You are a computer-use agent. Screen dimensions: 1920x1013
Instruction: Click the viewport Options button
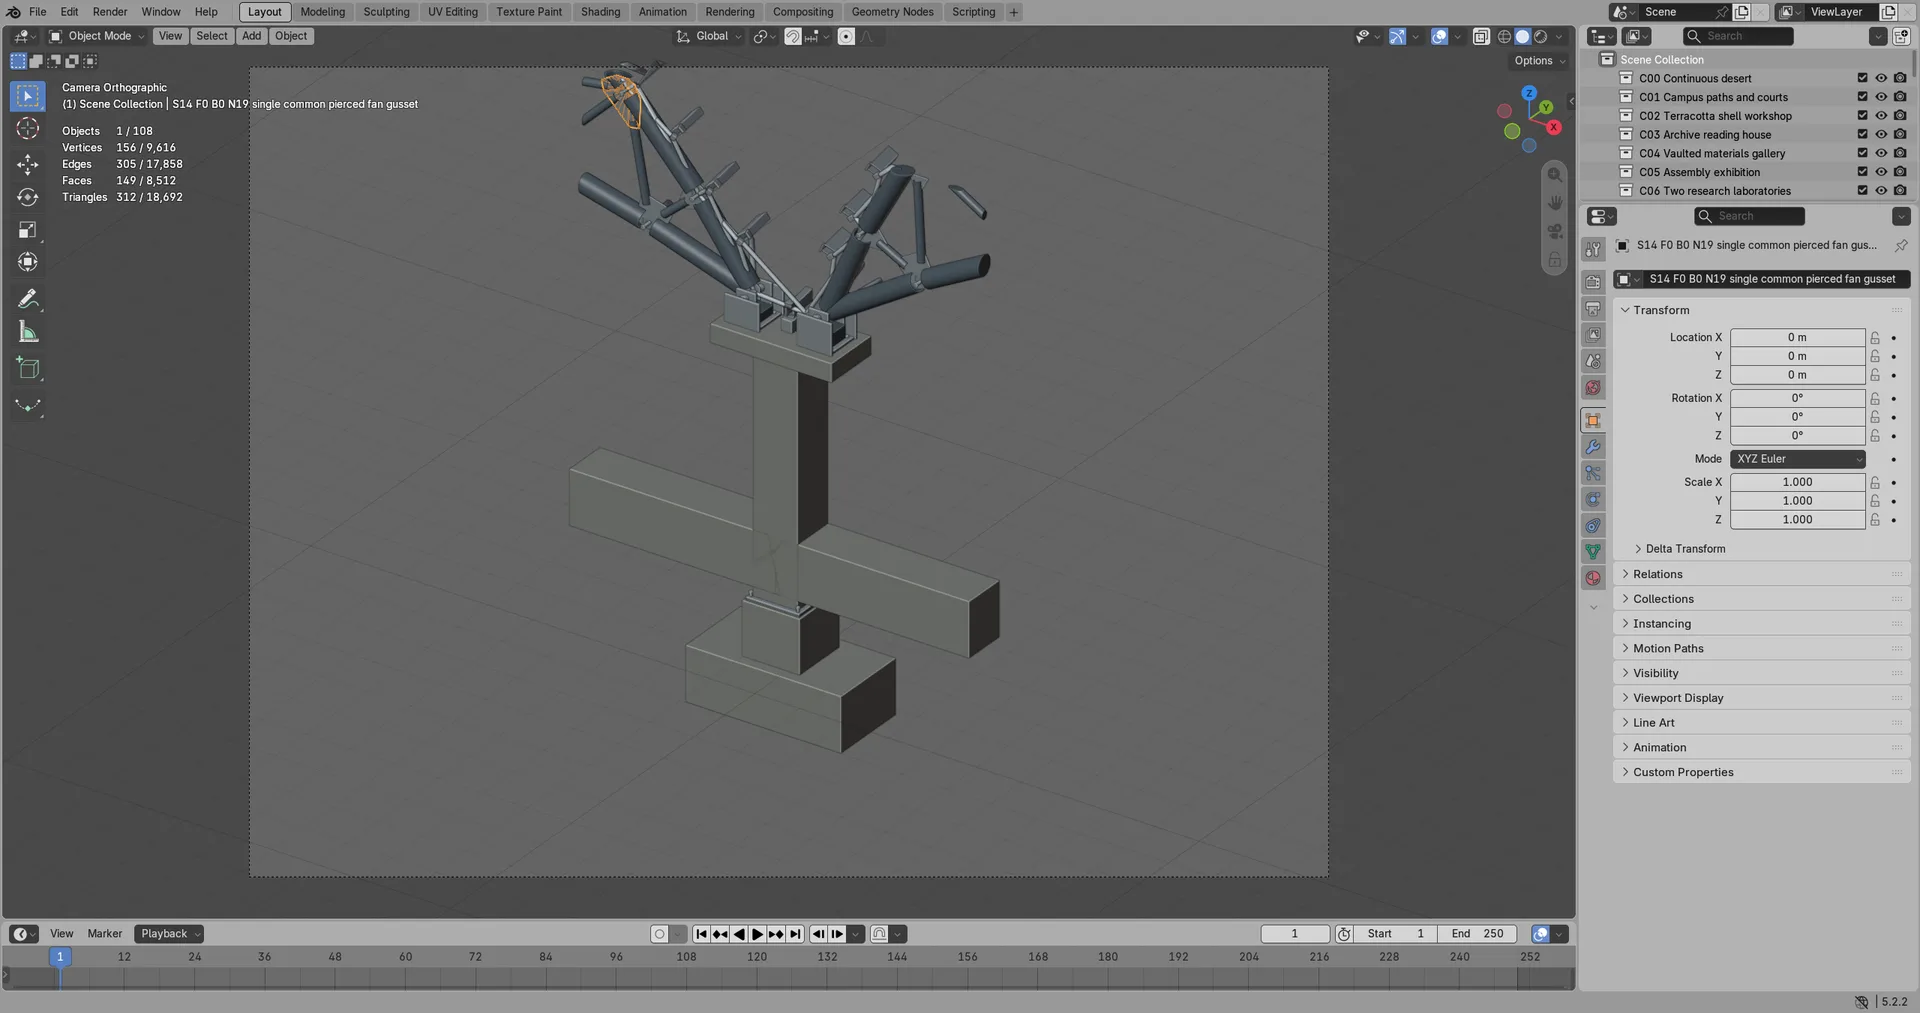1539,61
